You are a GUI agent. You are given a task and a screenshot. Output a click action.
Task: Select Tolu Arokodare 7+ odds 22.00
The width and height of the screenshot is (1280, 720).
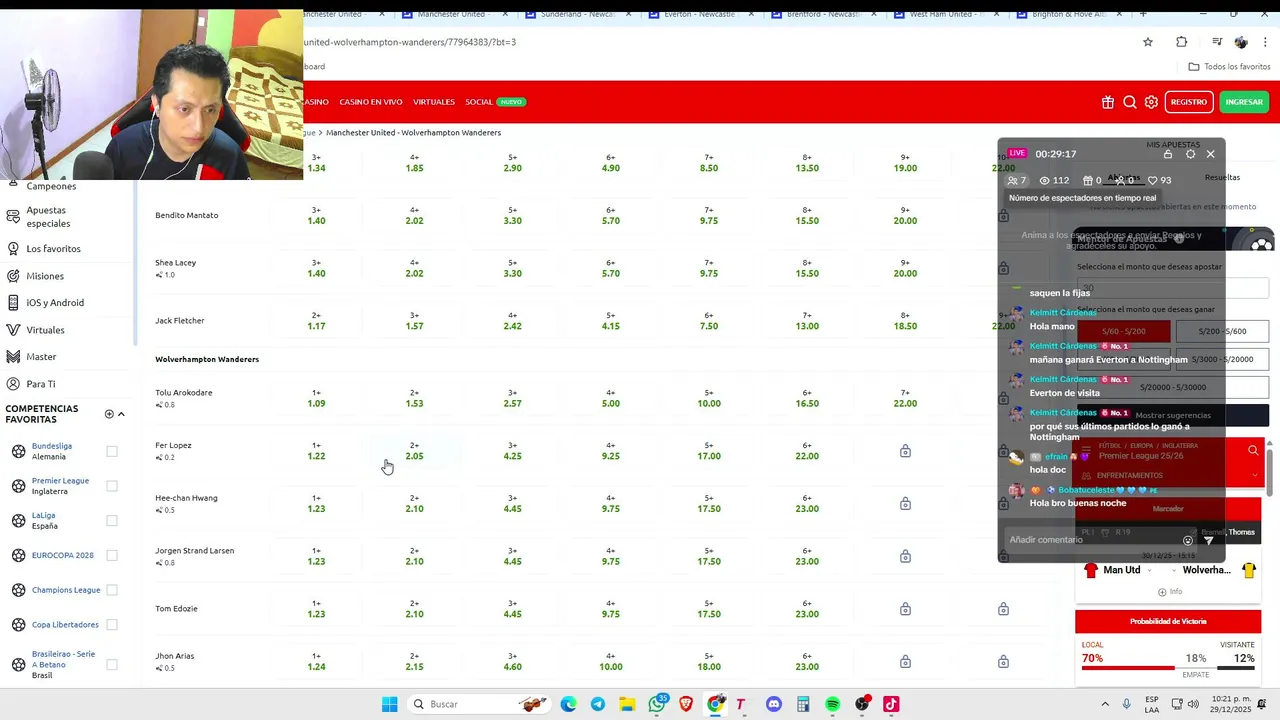tap(905, 398)
